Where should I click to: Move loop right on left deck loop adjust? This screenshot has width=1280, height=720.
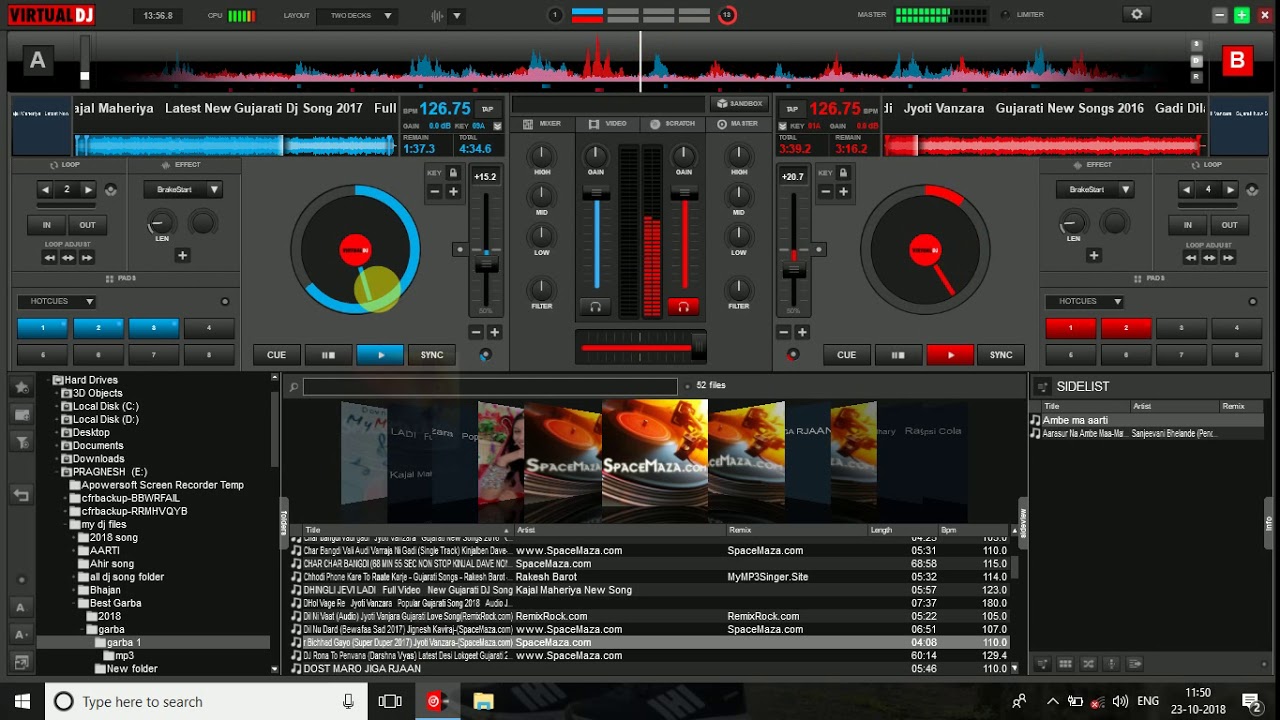coord(87,258)
